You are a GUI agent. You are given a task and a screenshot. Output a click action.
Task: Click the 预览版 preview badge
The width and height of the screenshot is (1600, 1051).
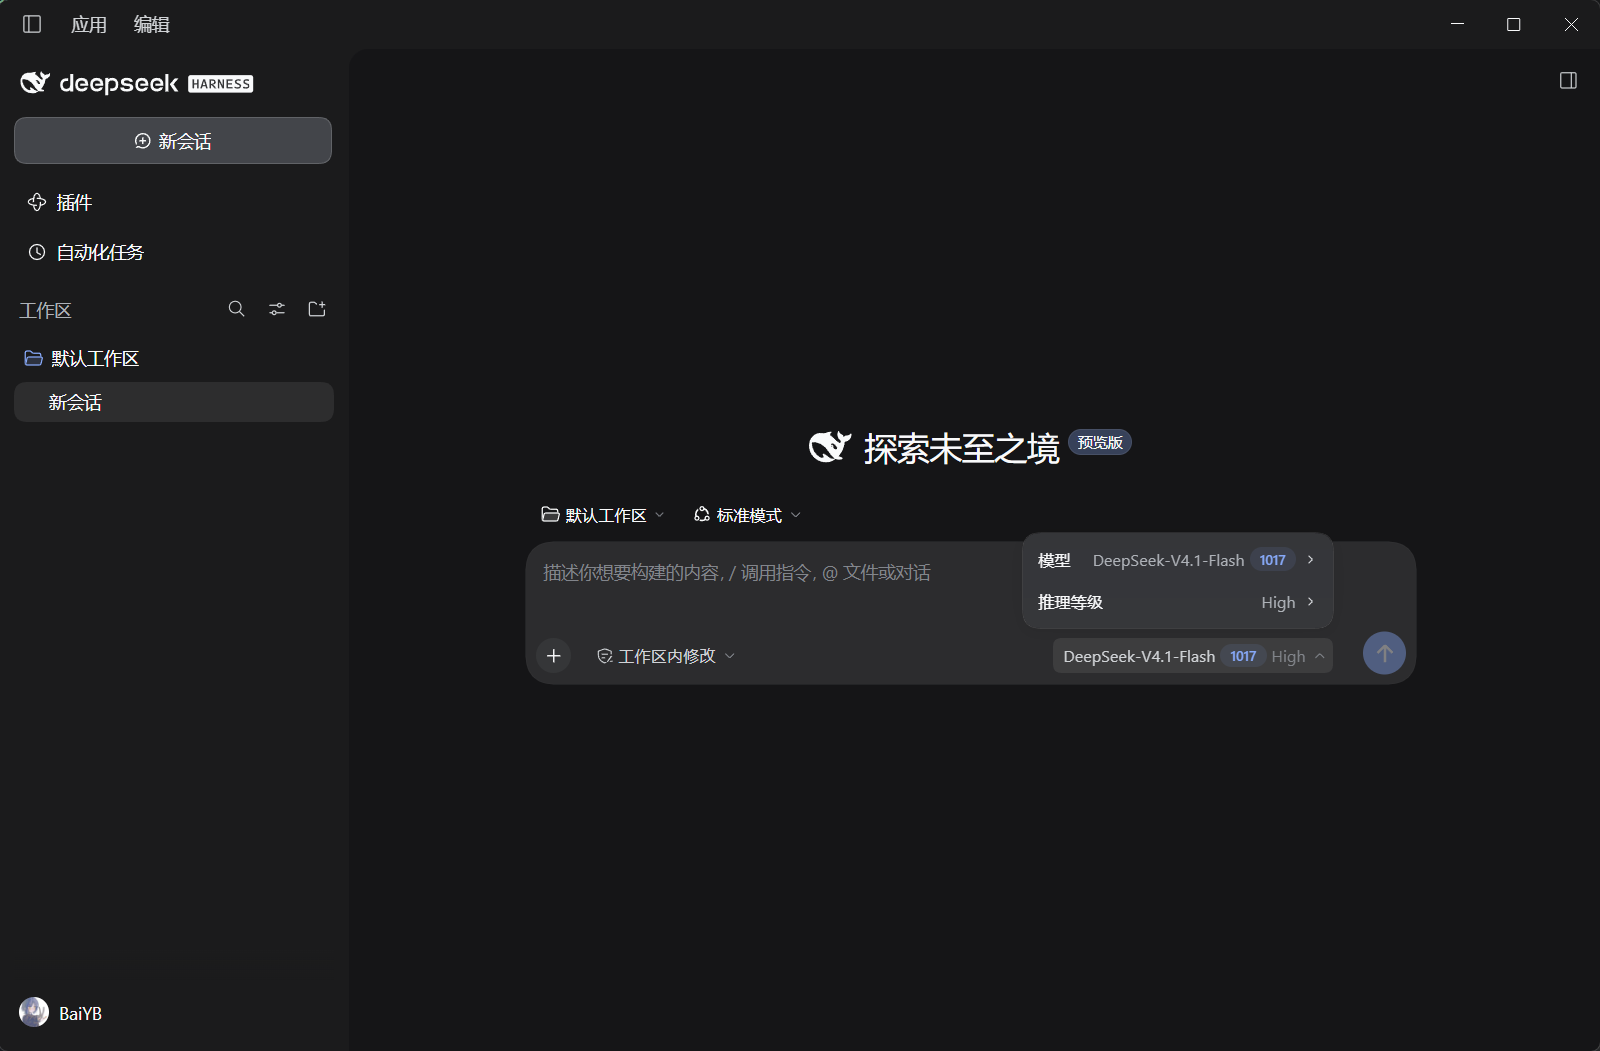point(1100,442)
